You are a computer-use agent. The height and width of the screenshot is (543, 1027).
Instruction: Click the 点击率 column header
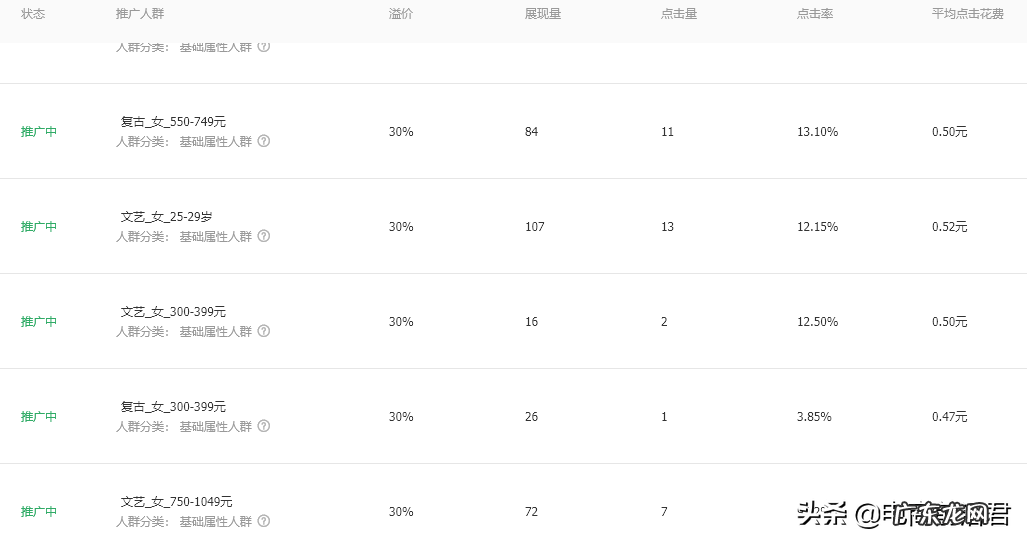tap(815, 14)
